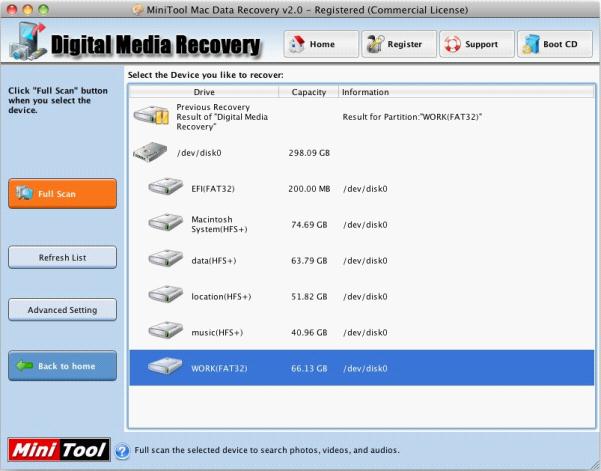Click the green back arrow icon
Viewport: 601px width, 471px height.
(x=25, y=366)
